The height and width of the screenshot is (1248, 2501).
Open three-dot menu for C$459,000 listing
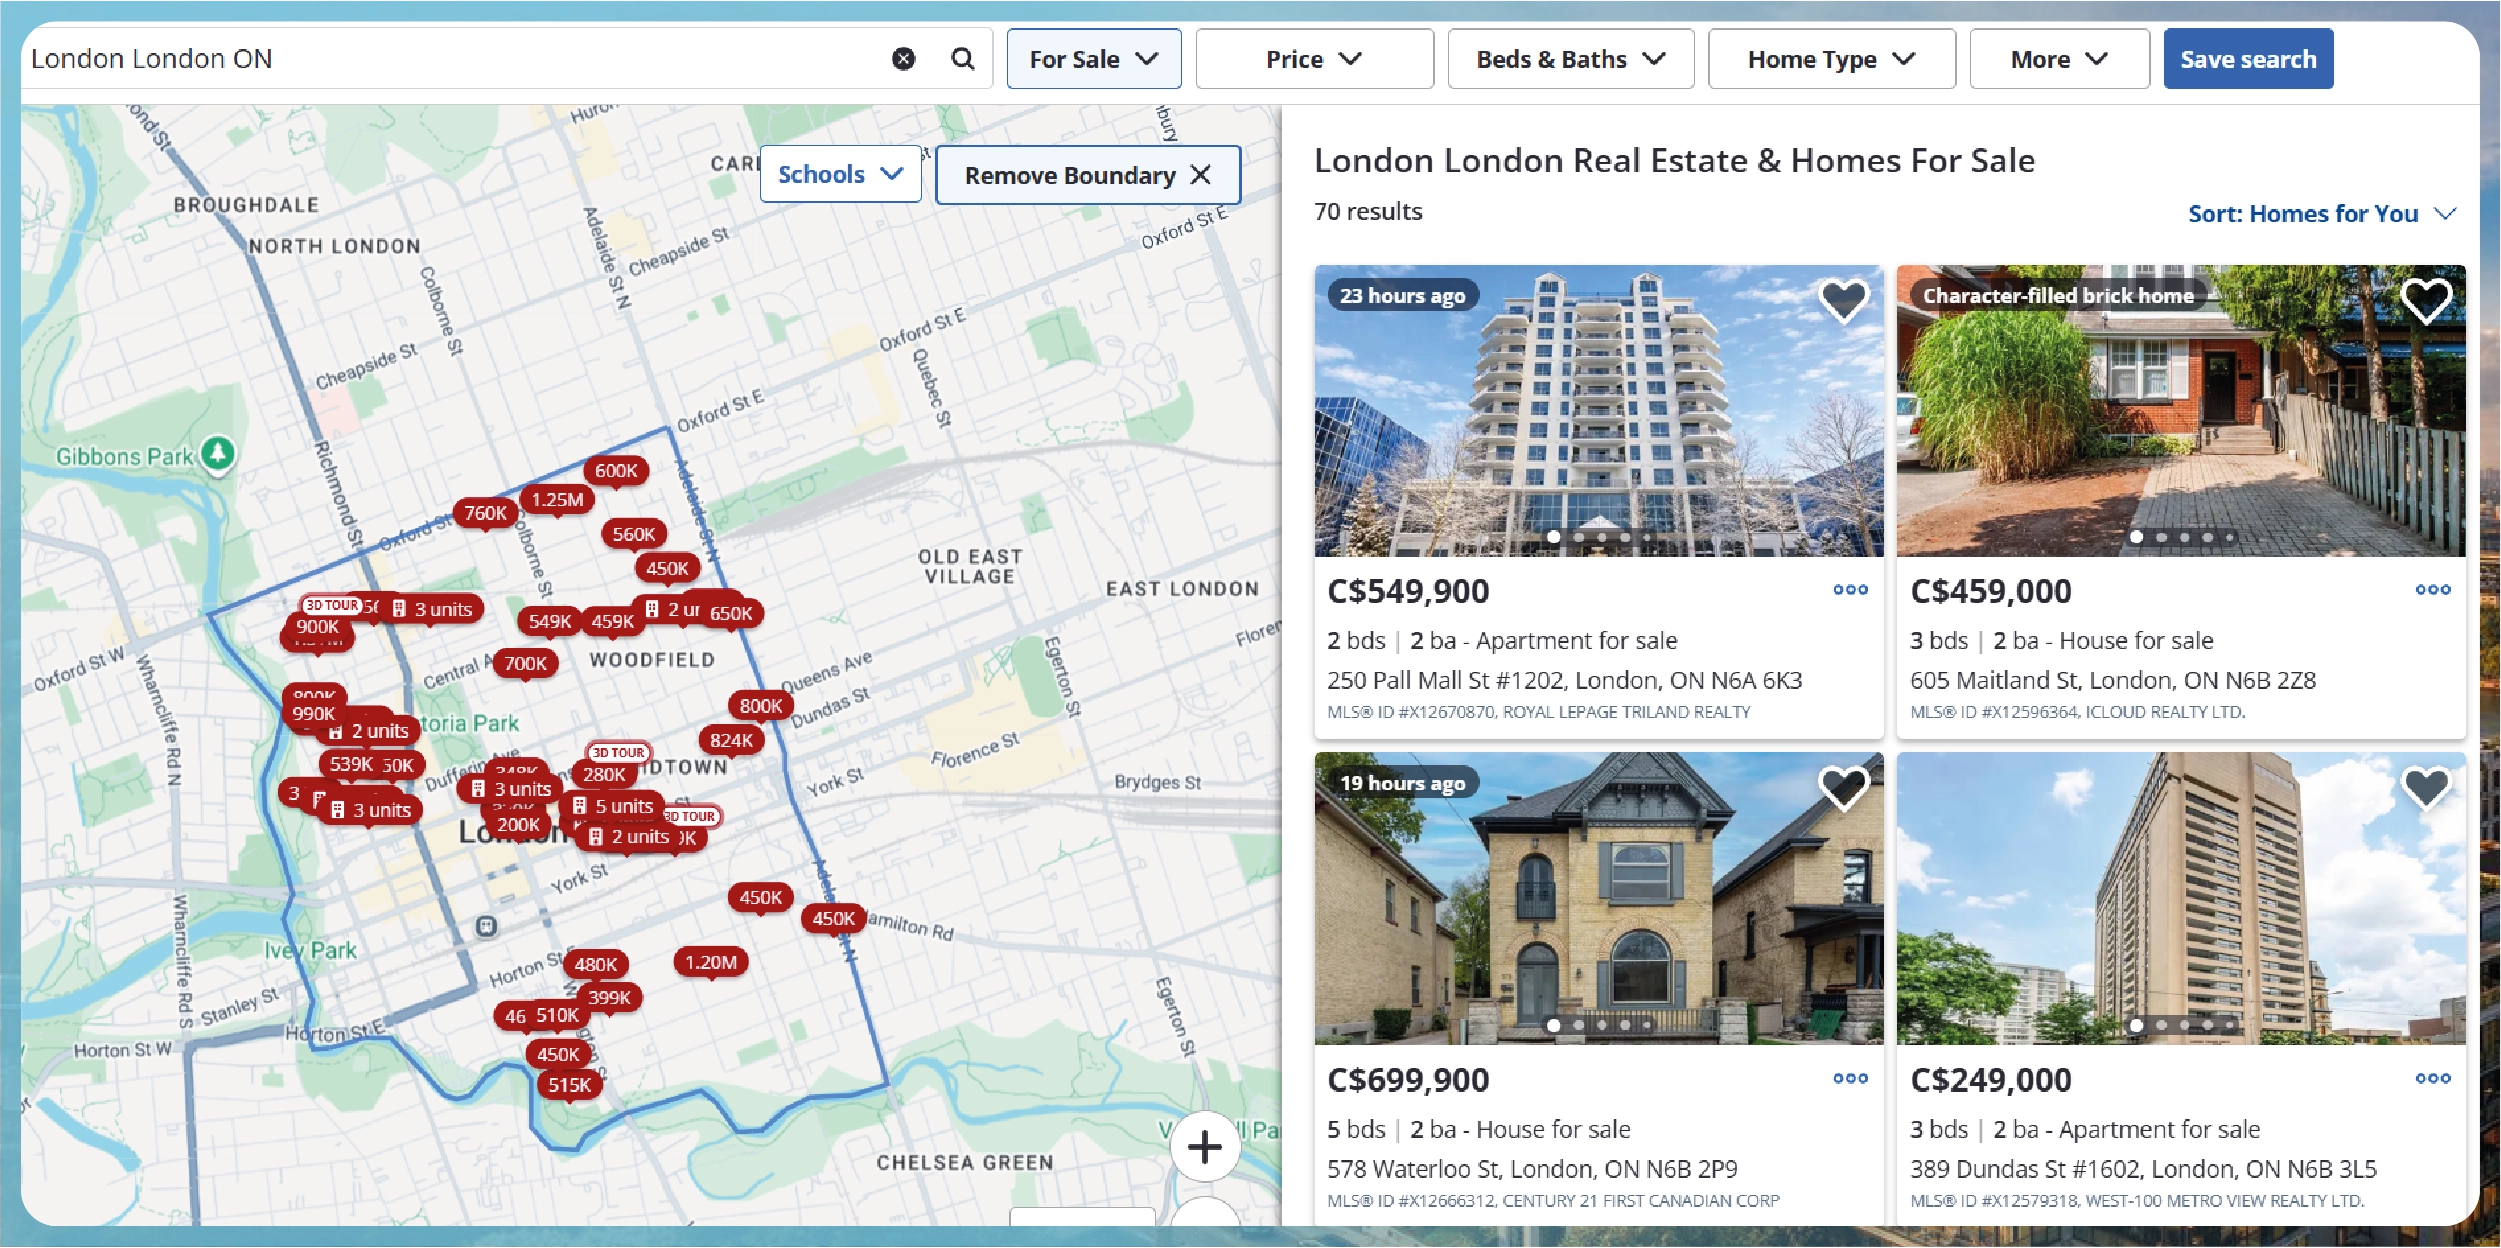[2432, 590]
